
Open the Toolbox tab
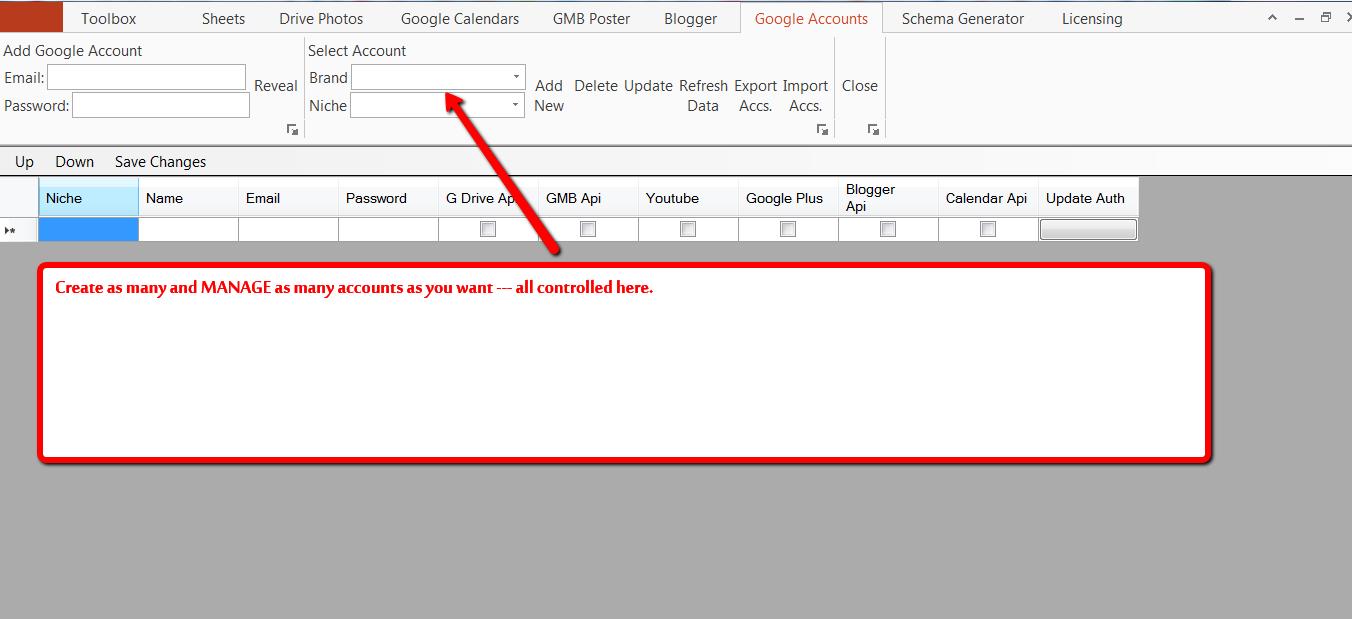coord(108,18)
